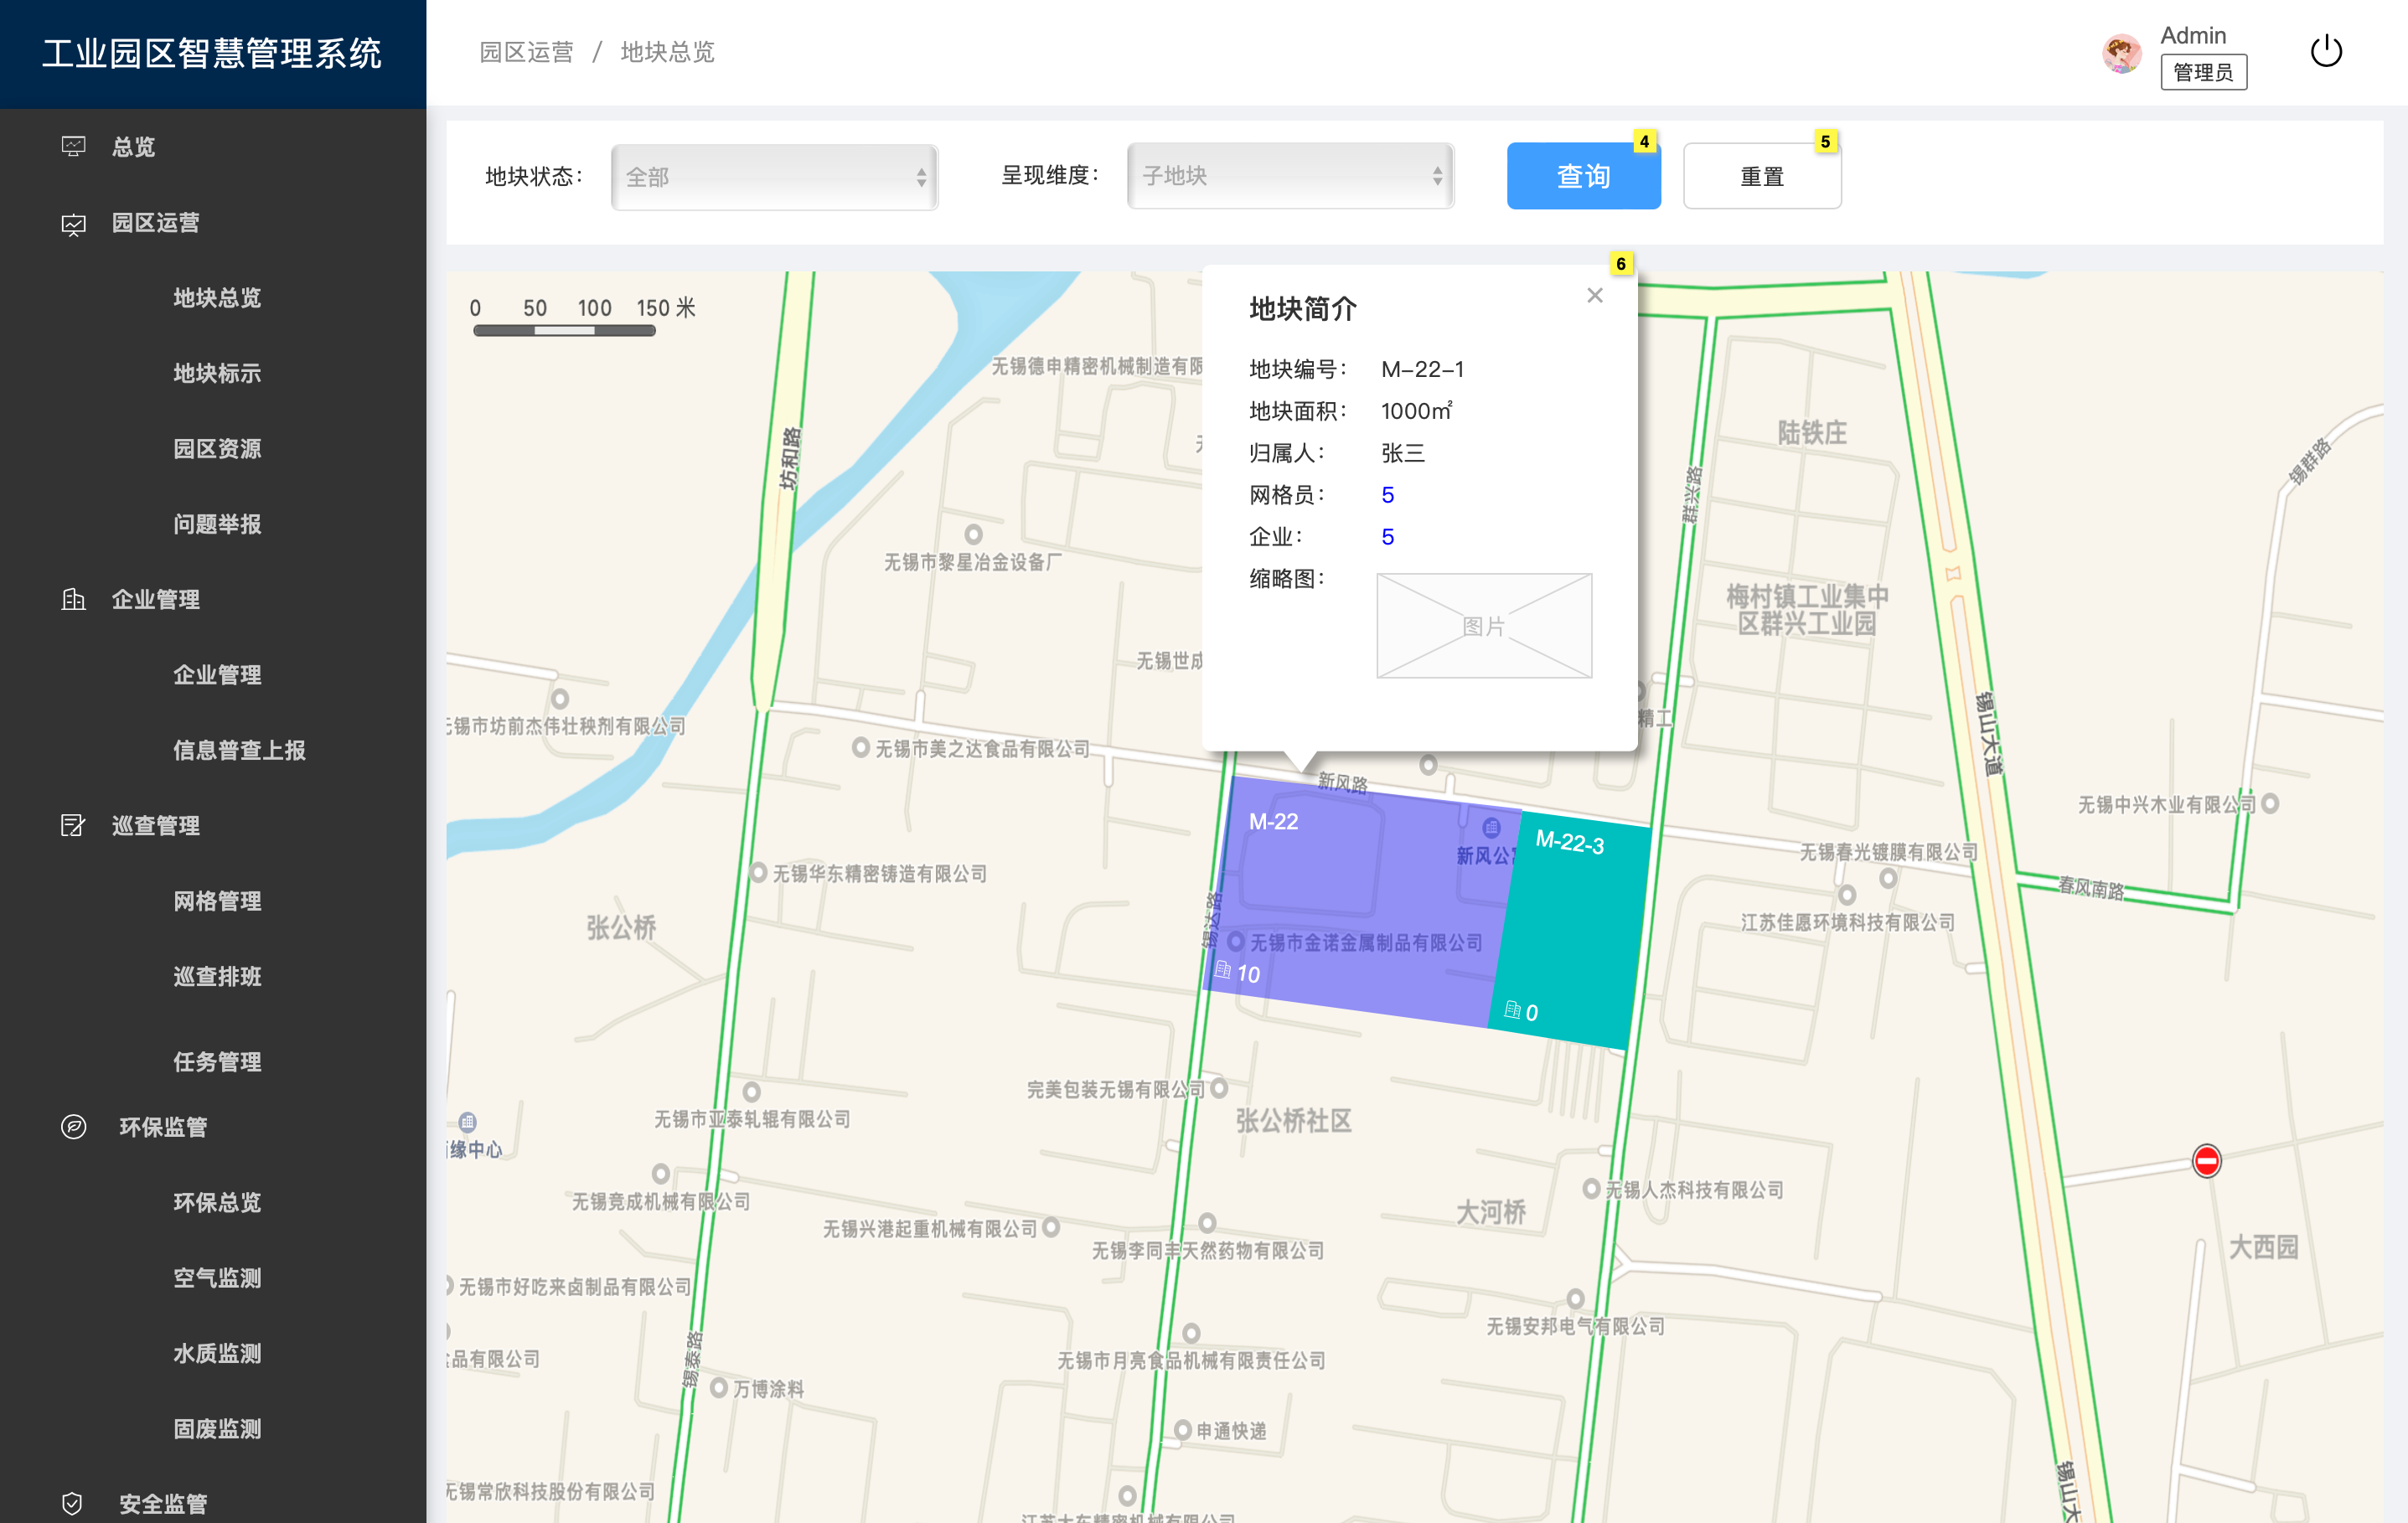
Task: Click the power logout icon
Action: click(2325, 52)
